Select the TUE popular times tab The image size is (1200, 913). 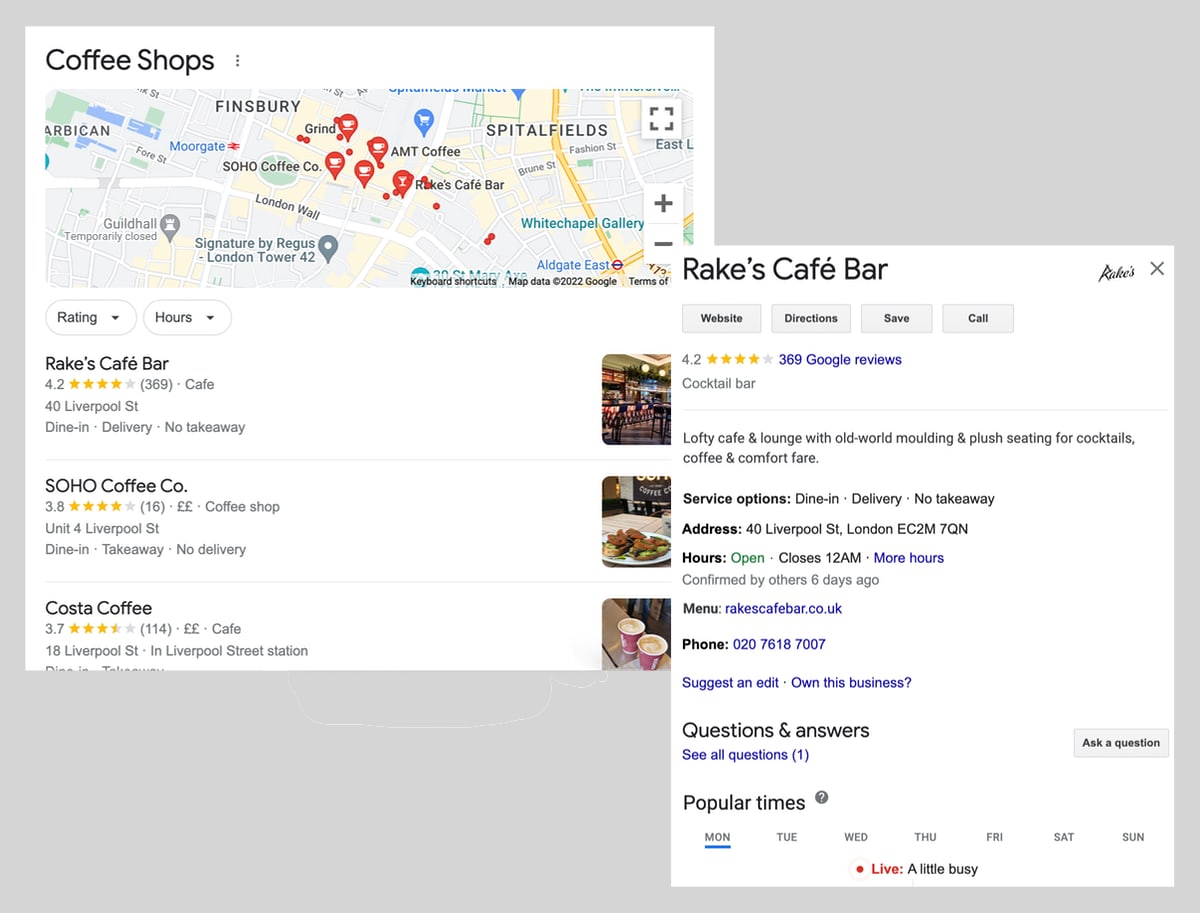pos(787,837)
